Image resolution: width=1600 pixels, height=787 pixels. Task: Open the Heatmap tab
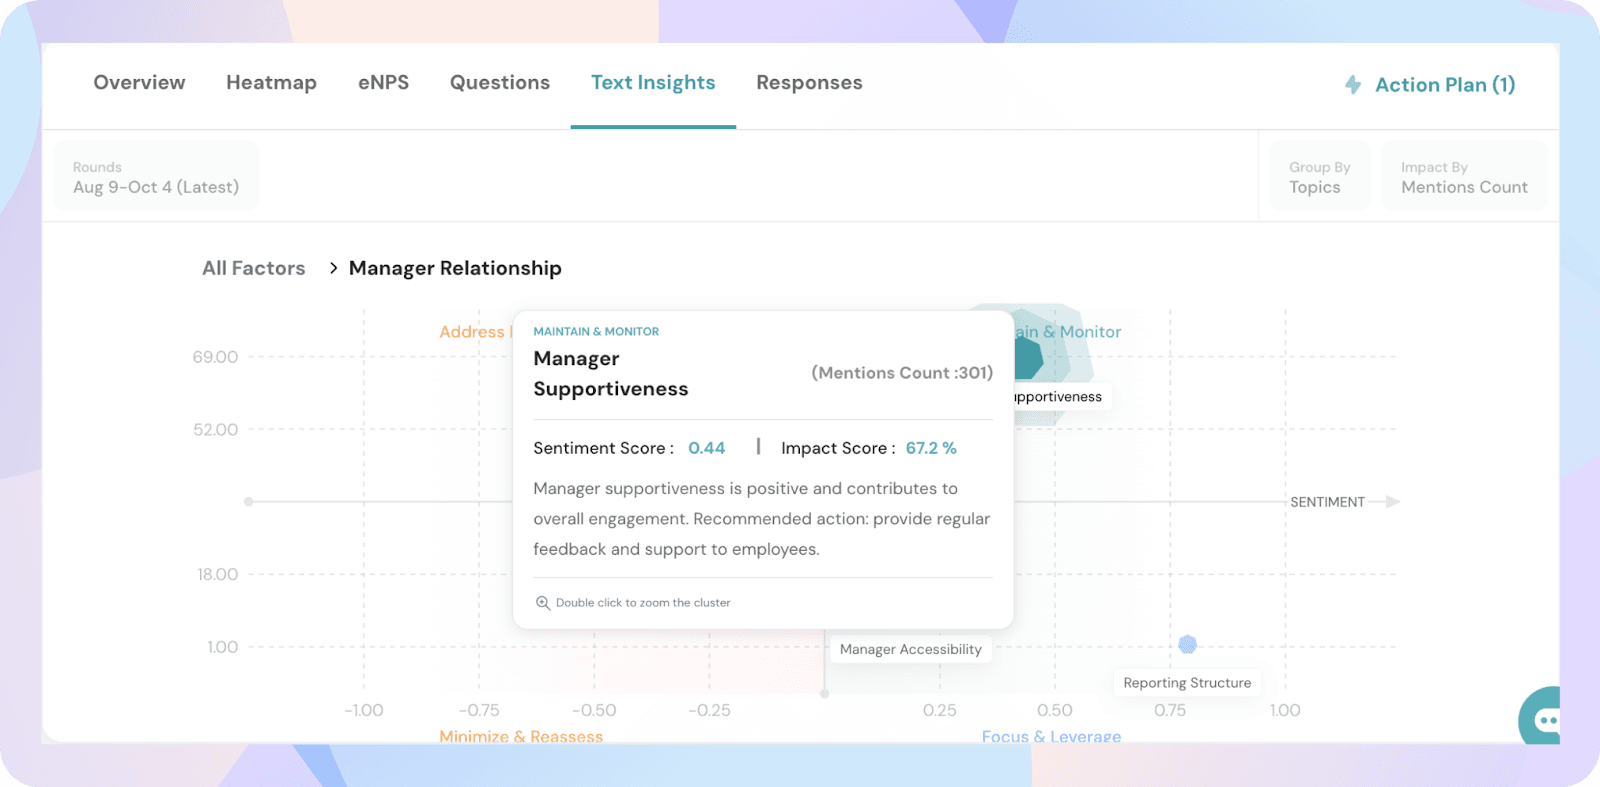pyautogui.click(x=271, y=83)
